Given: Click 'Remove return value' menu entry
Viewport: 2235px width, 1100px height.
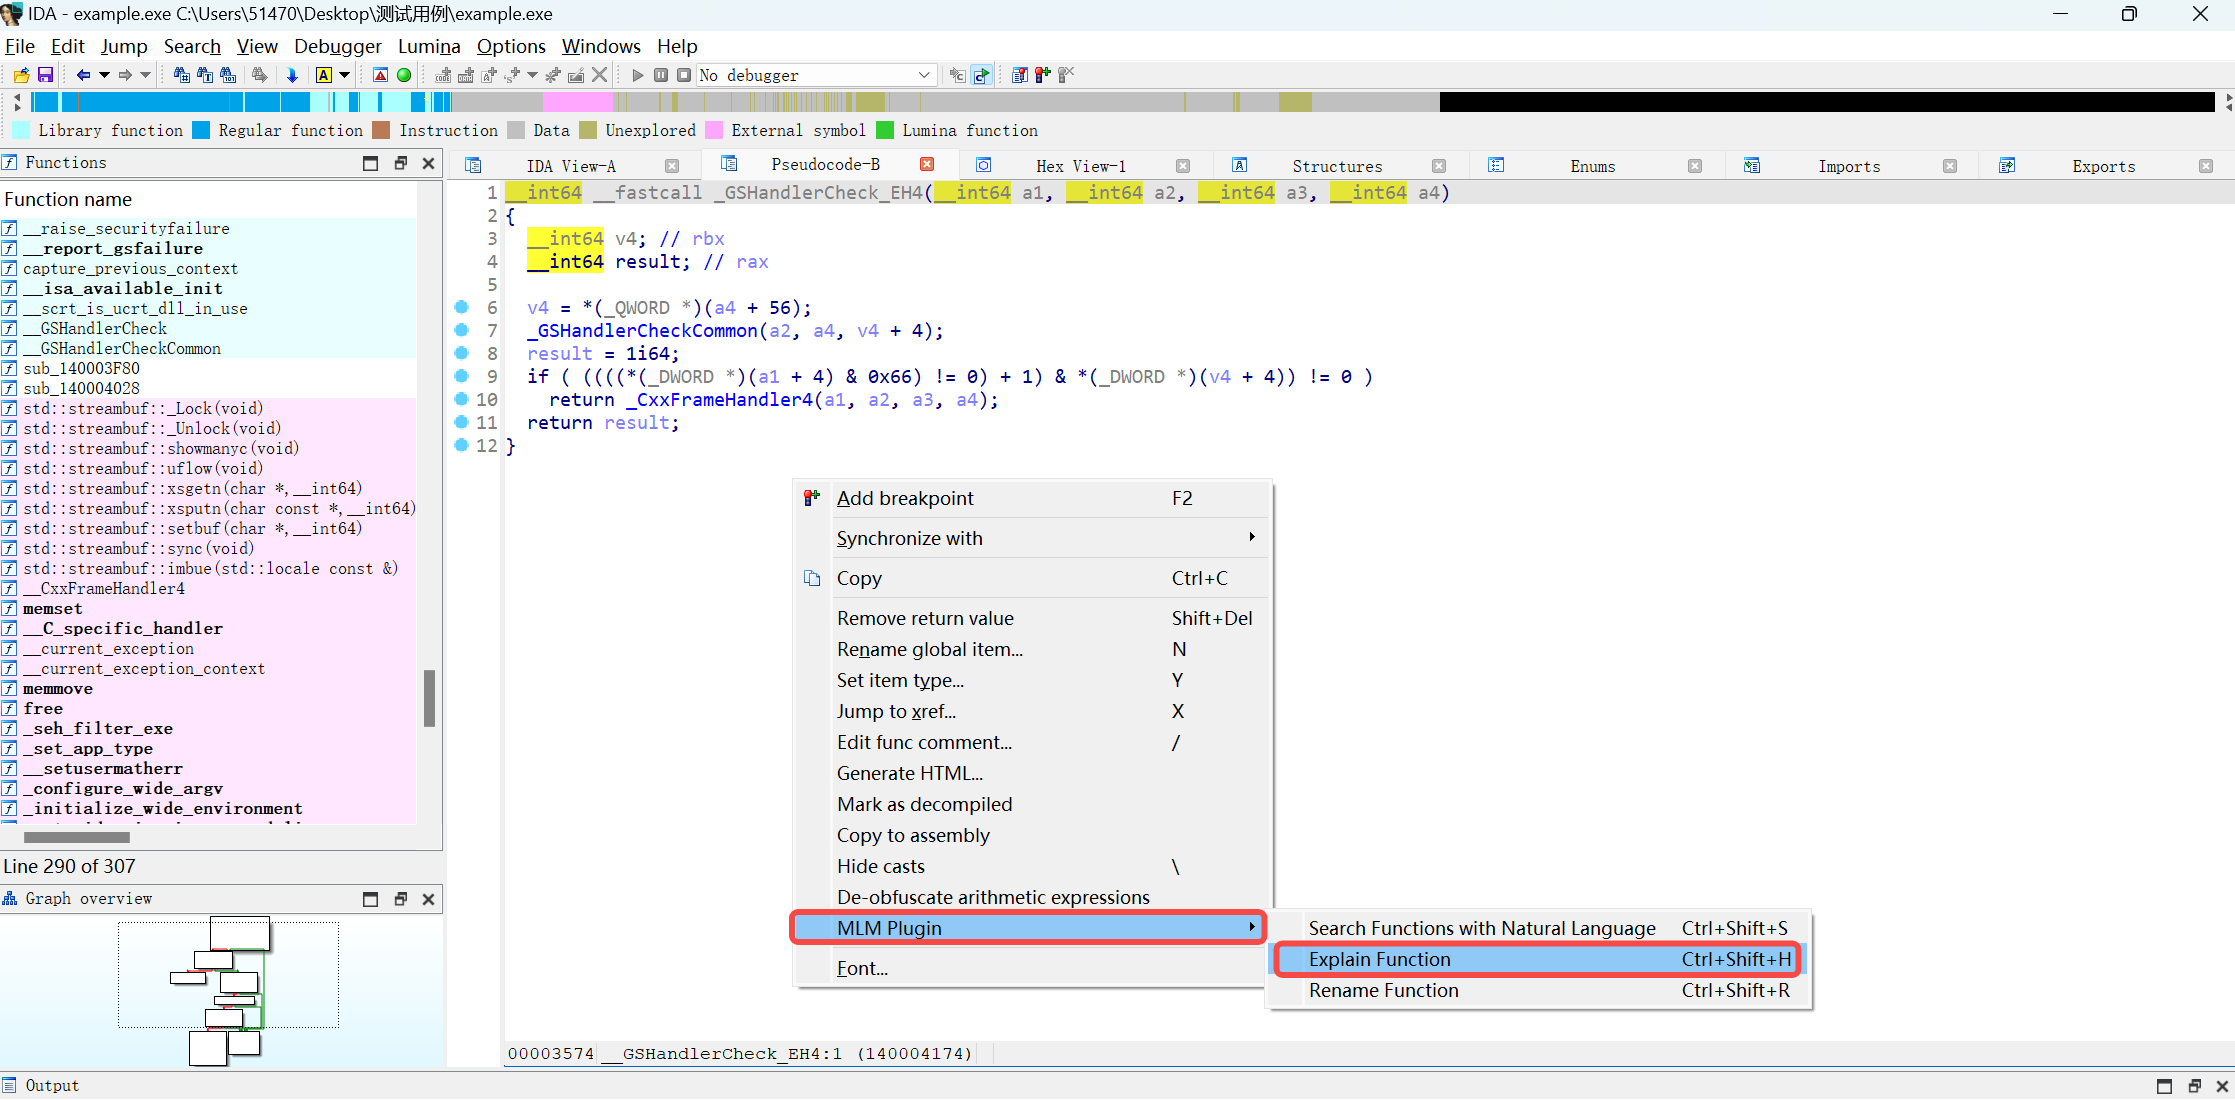Looking at the screenshot, I should 1032,618.
